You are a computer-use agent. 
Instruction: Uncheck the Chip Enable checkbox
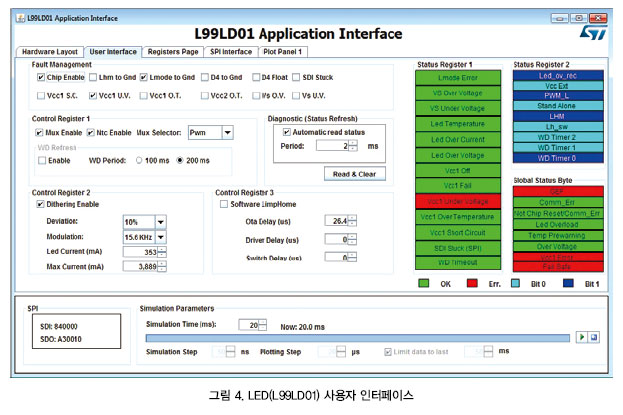point(41,77)
